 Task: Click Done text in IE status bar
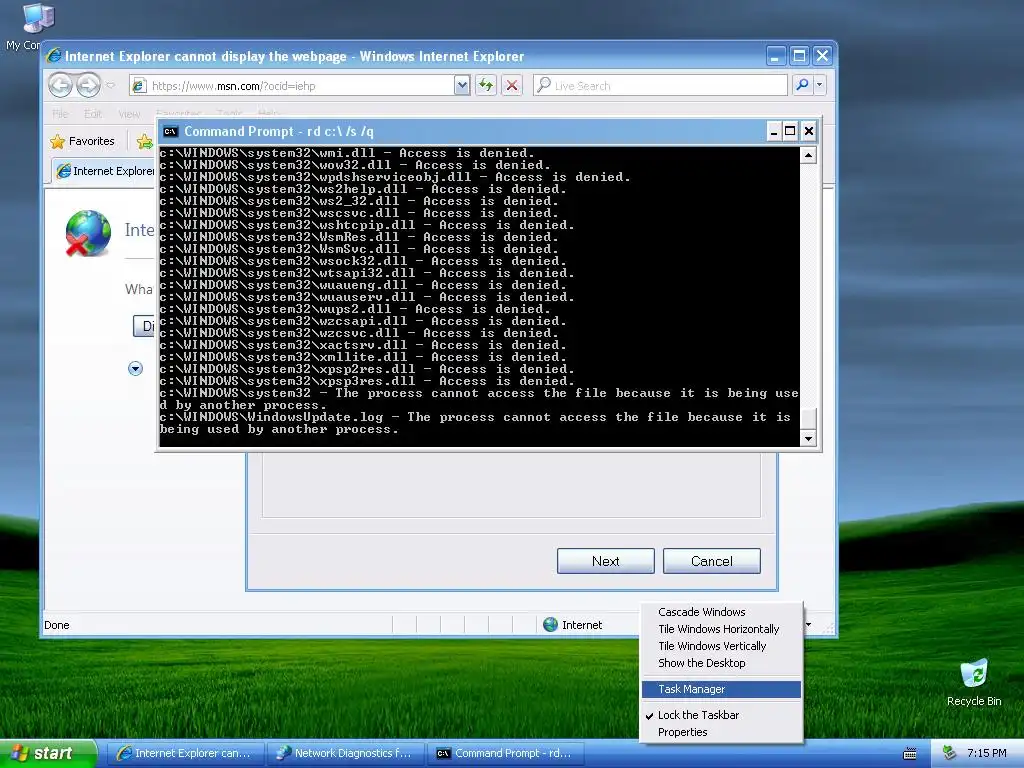click(x=57, y=625)
